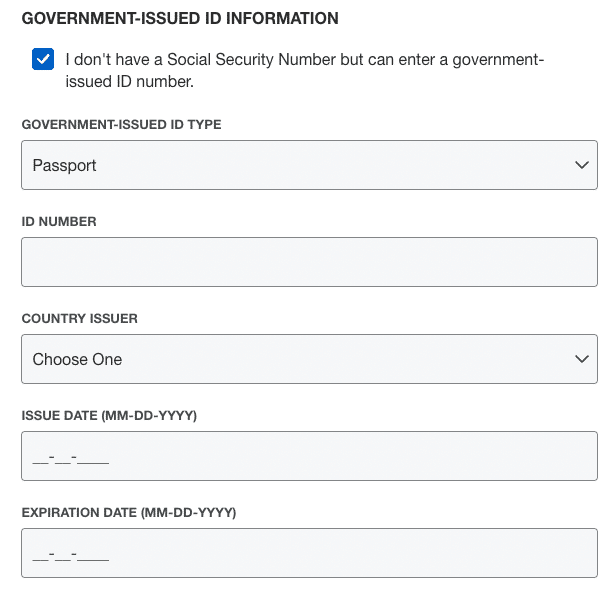The height and width of the screenshot is (605, 616).
Task: Click the "Choose One" placeholder text
Action: (x=77, y=359)
